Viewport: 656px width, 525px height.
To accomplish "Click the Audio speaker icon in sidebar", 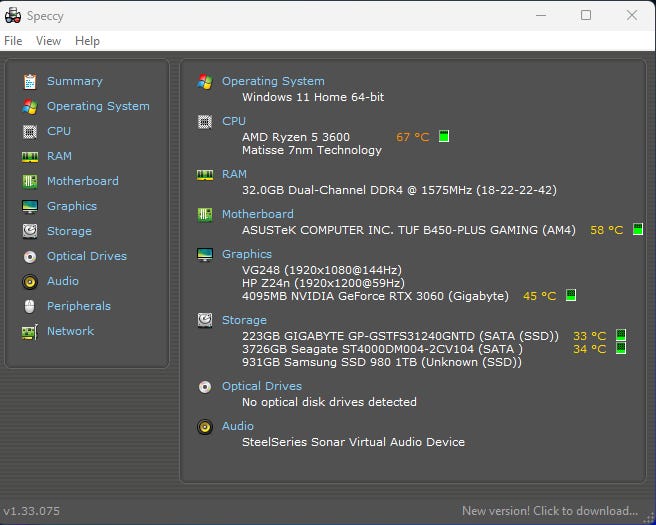I will coord(30,282).
